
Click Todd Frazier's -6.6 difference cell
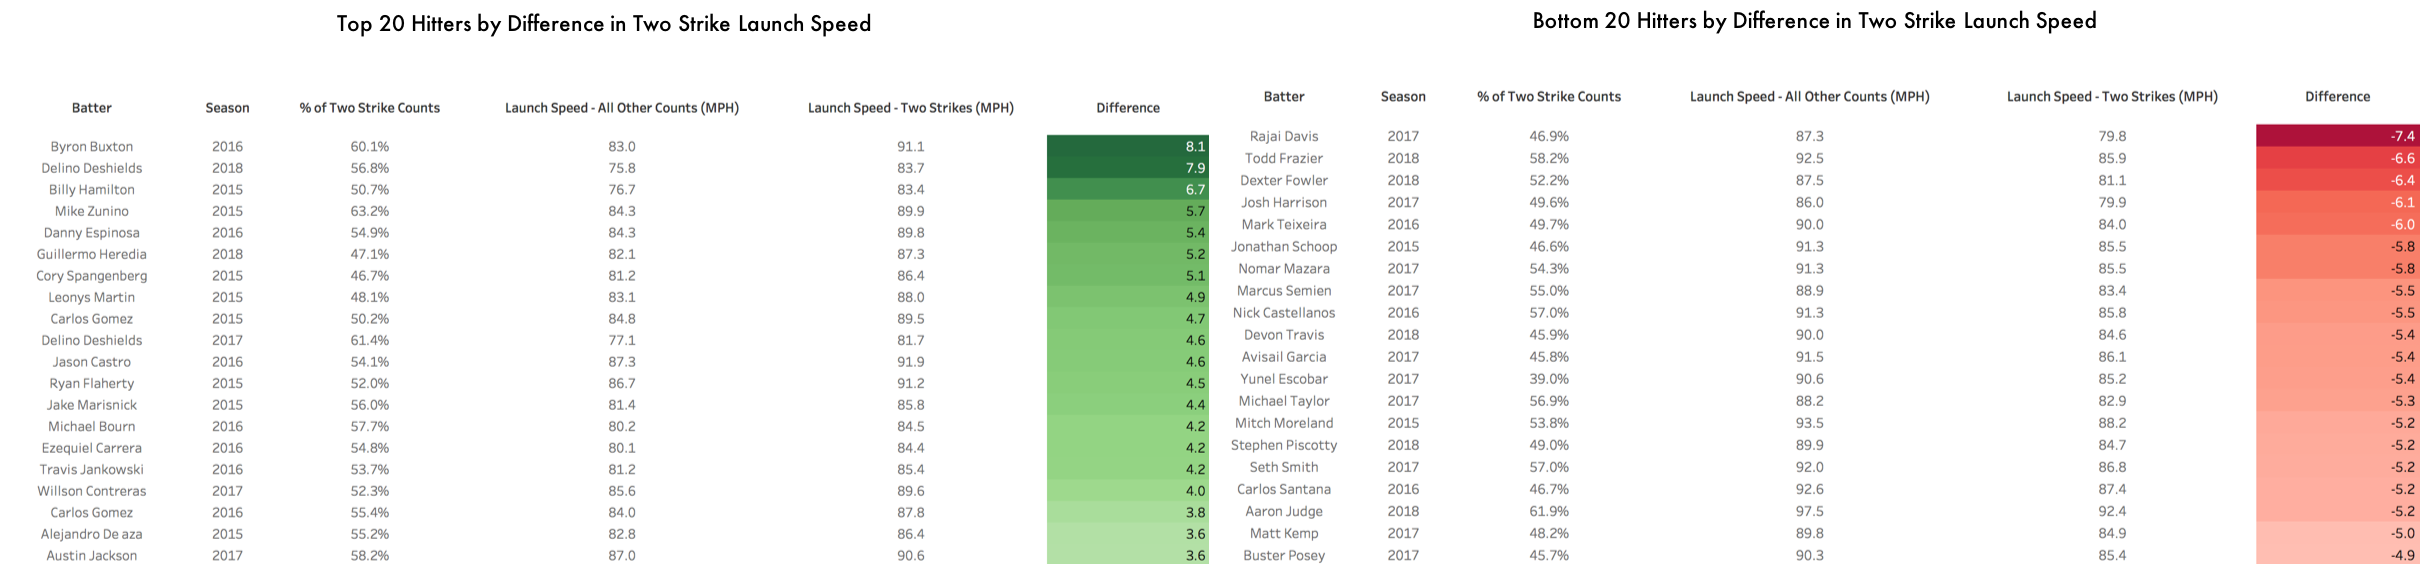click(x=2338, y=158)
